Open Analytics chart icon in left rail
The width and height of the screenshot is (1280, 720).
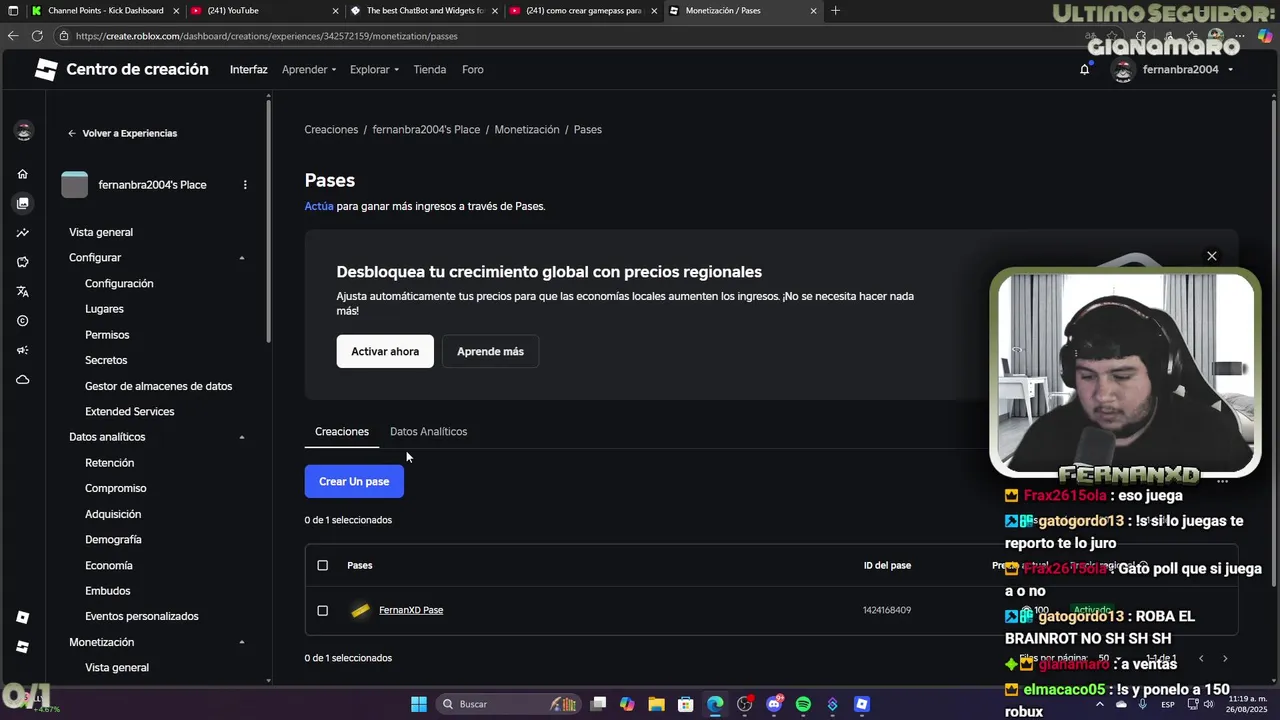[x=22, y=233]
